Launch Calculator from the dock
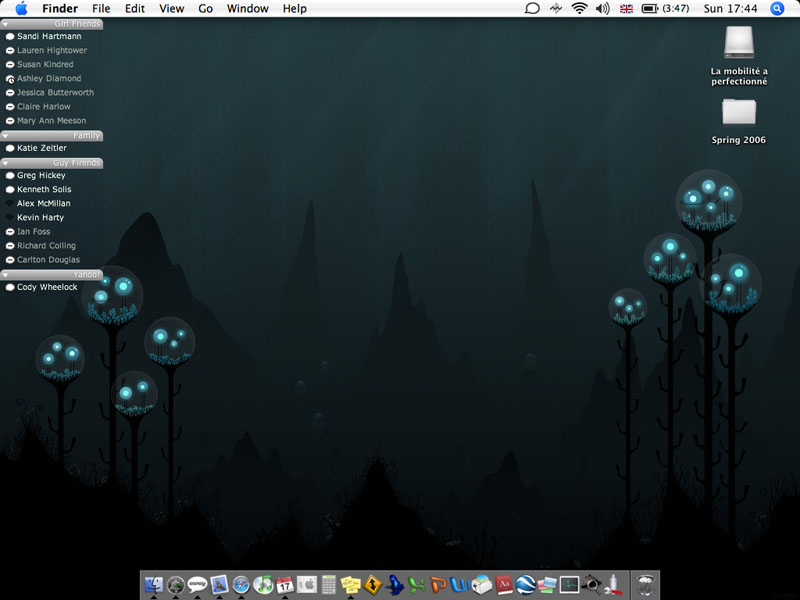The image size is (800, 600). point(329,585)
